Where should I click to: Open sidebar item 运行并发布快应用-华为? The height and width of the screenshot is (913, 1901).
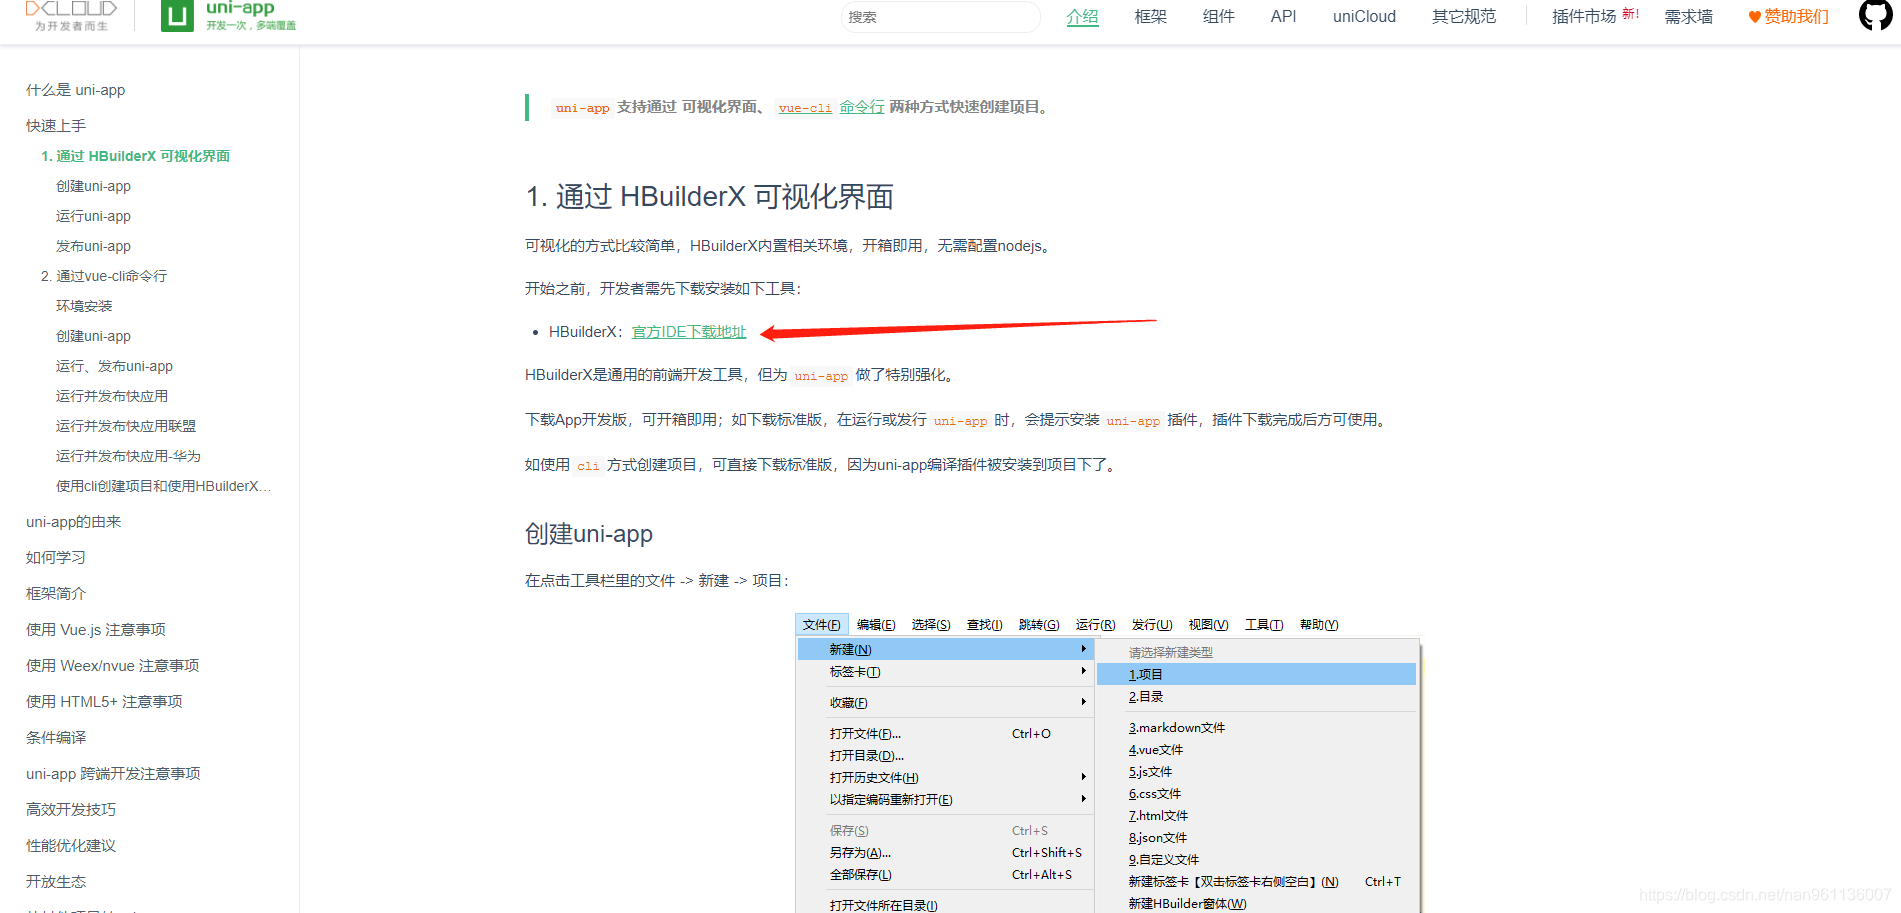pyautogui.click(x=129, y=456)
